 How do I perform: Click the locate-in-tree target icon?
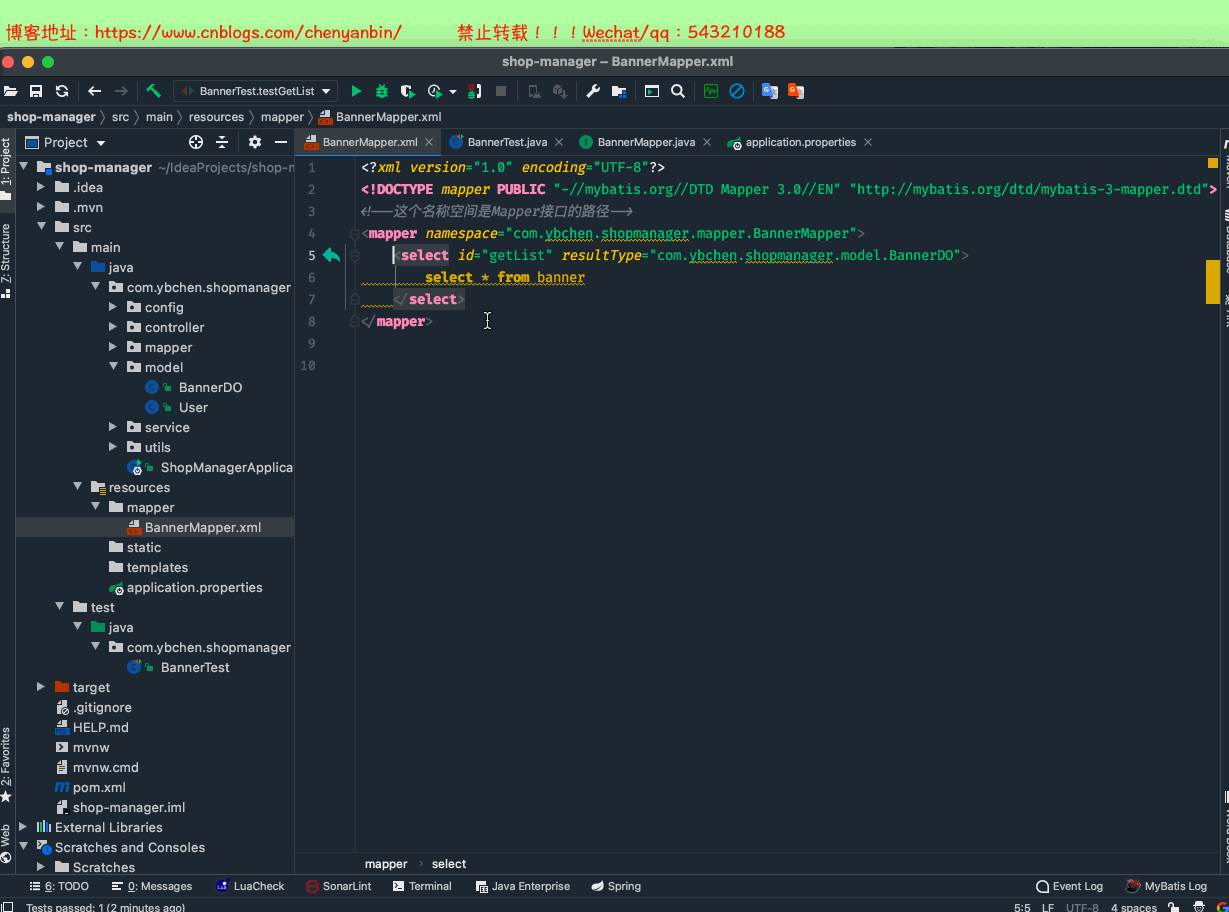pyautogui.click(x=196, y=142)
